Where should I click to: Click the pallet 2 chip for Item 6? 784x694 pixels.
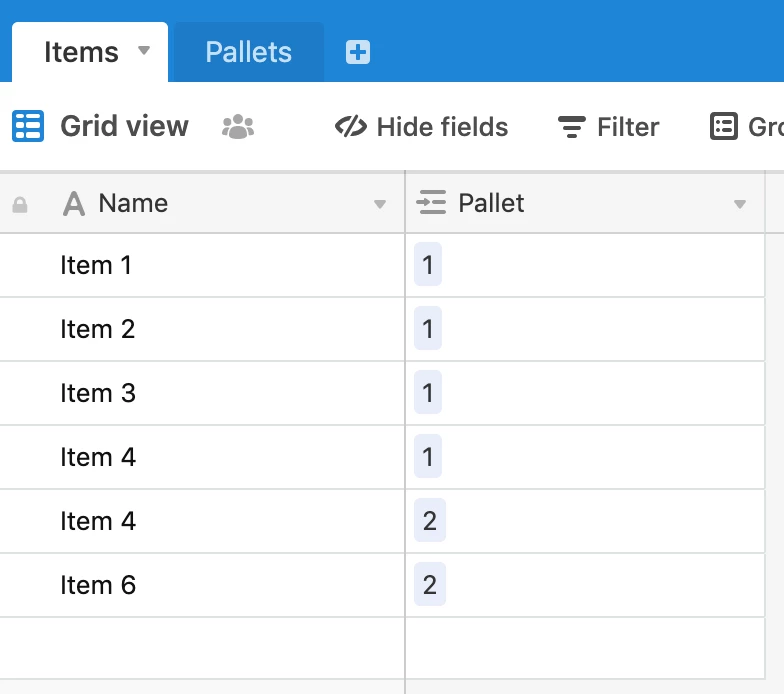pyautogui.click(x=430, y=585)
